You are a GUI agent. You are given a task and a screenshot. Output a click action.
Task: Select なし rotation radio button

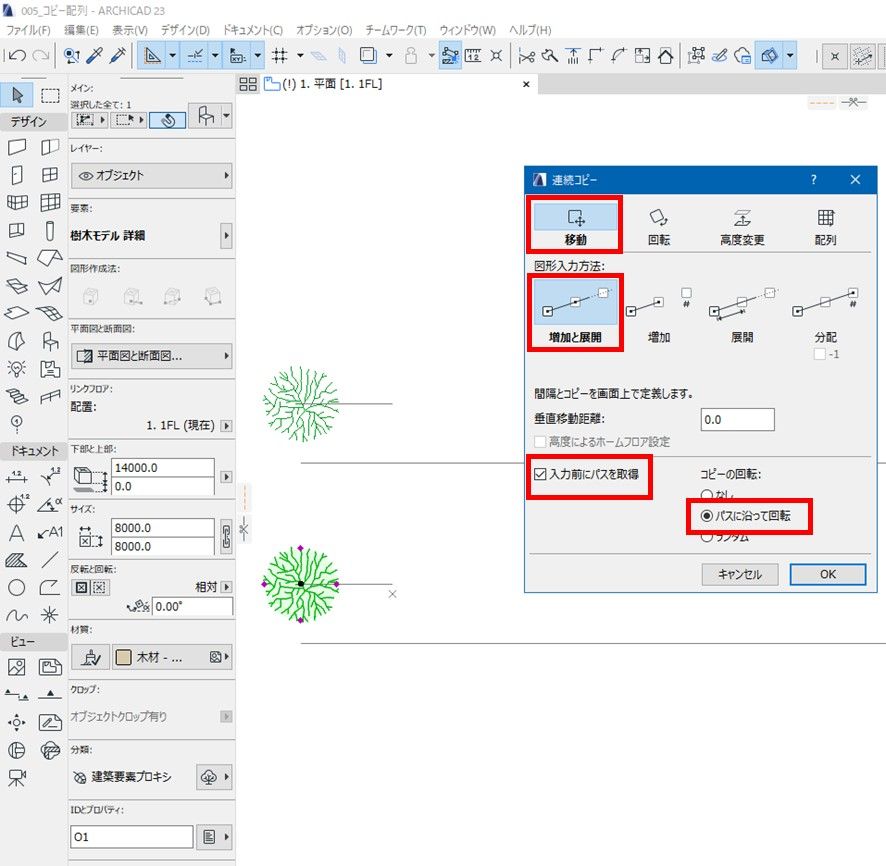pos(706,495)
